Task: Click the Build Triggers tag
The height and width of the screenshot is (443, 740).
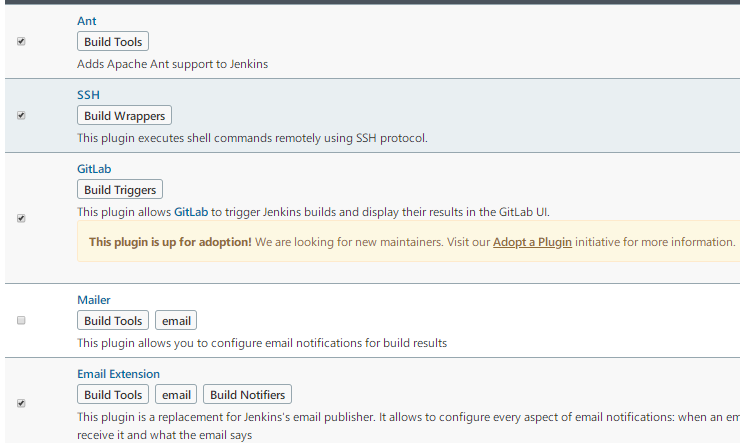Action: pyautogui.click(x=120, y=190)
